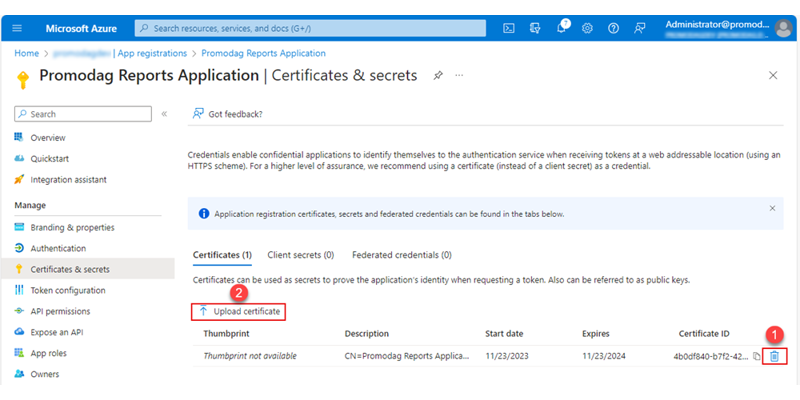Open the portal settings gear
The height and width of the screenshot is (400, 800).
point(587,29)
